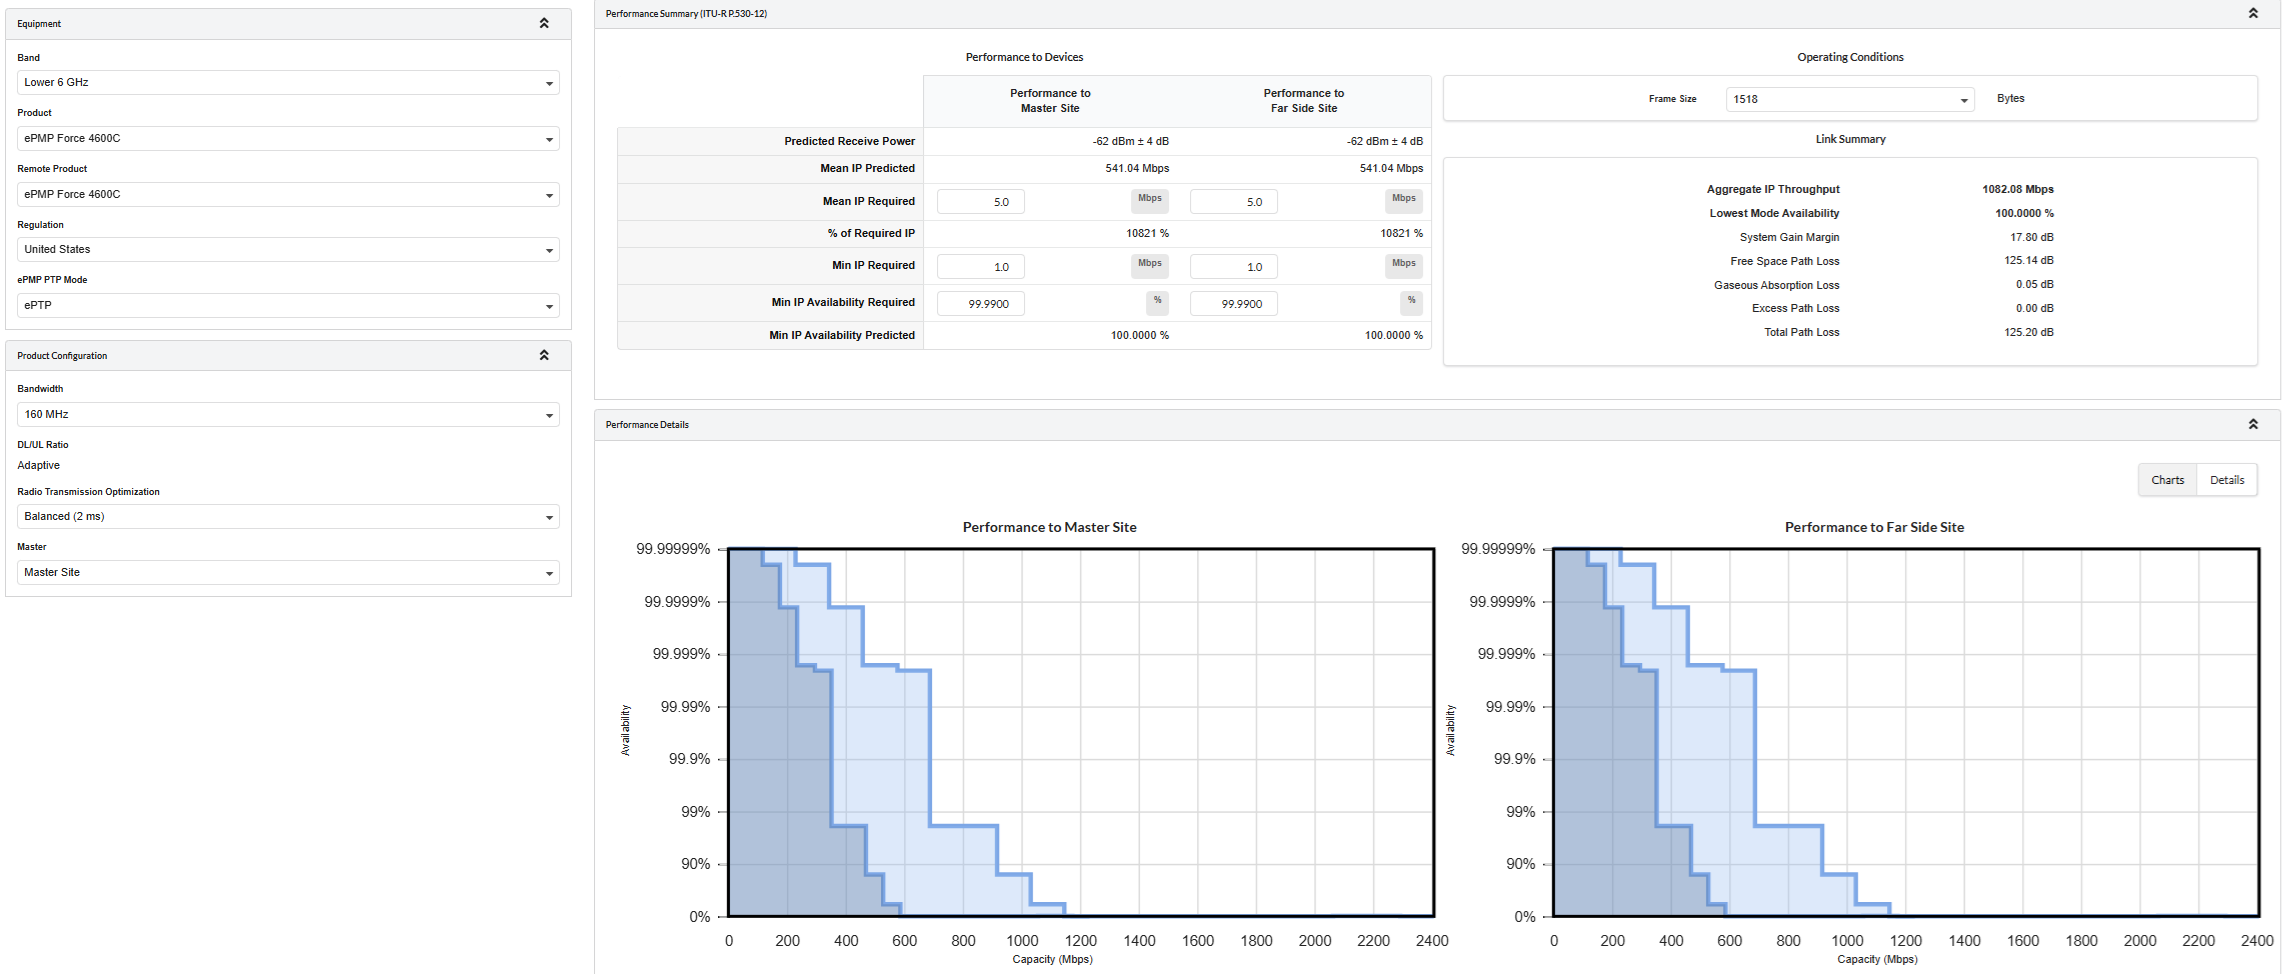Switch to the Charts tab
2284x974 pixels.
point(2168,480)
